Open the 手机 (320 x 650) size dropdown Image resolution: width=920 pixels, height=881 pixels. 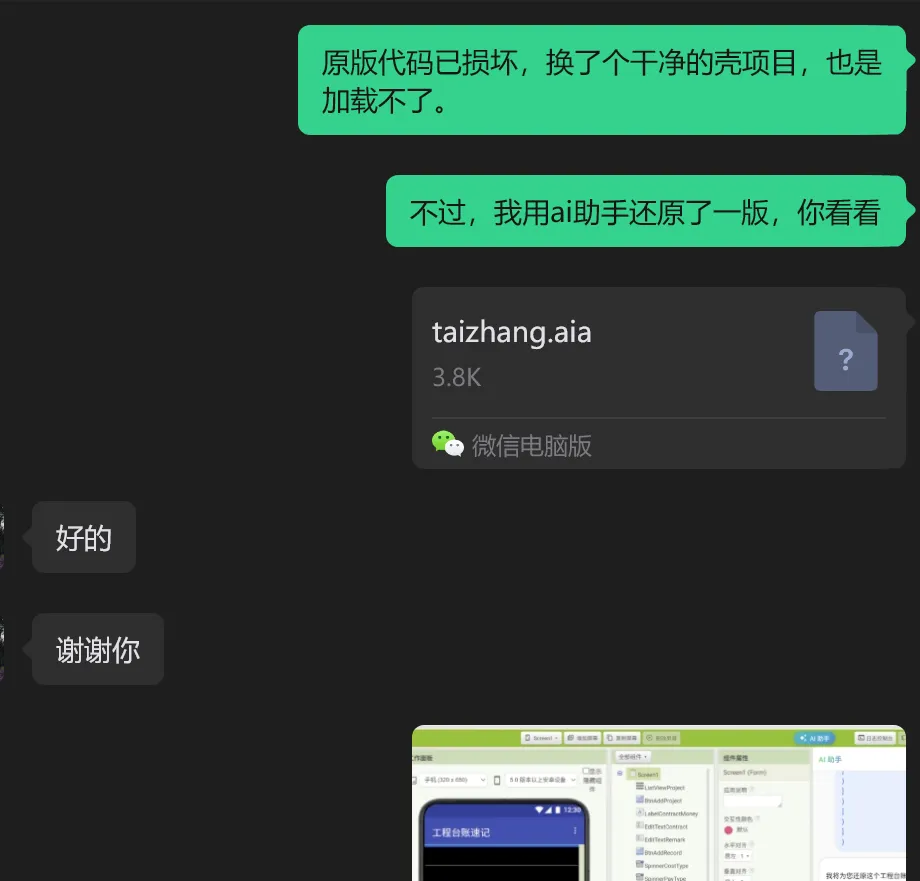point(454,780)
